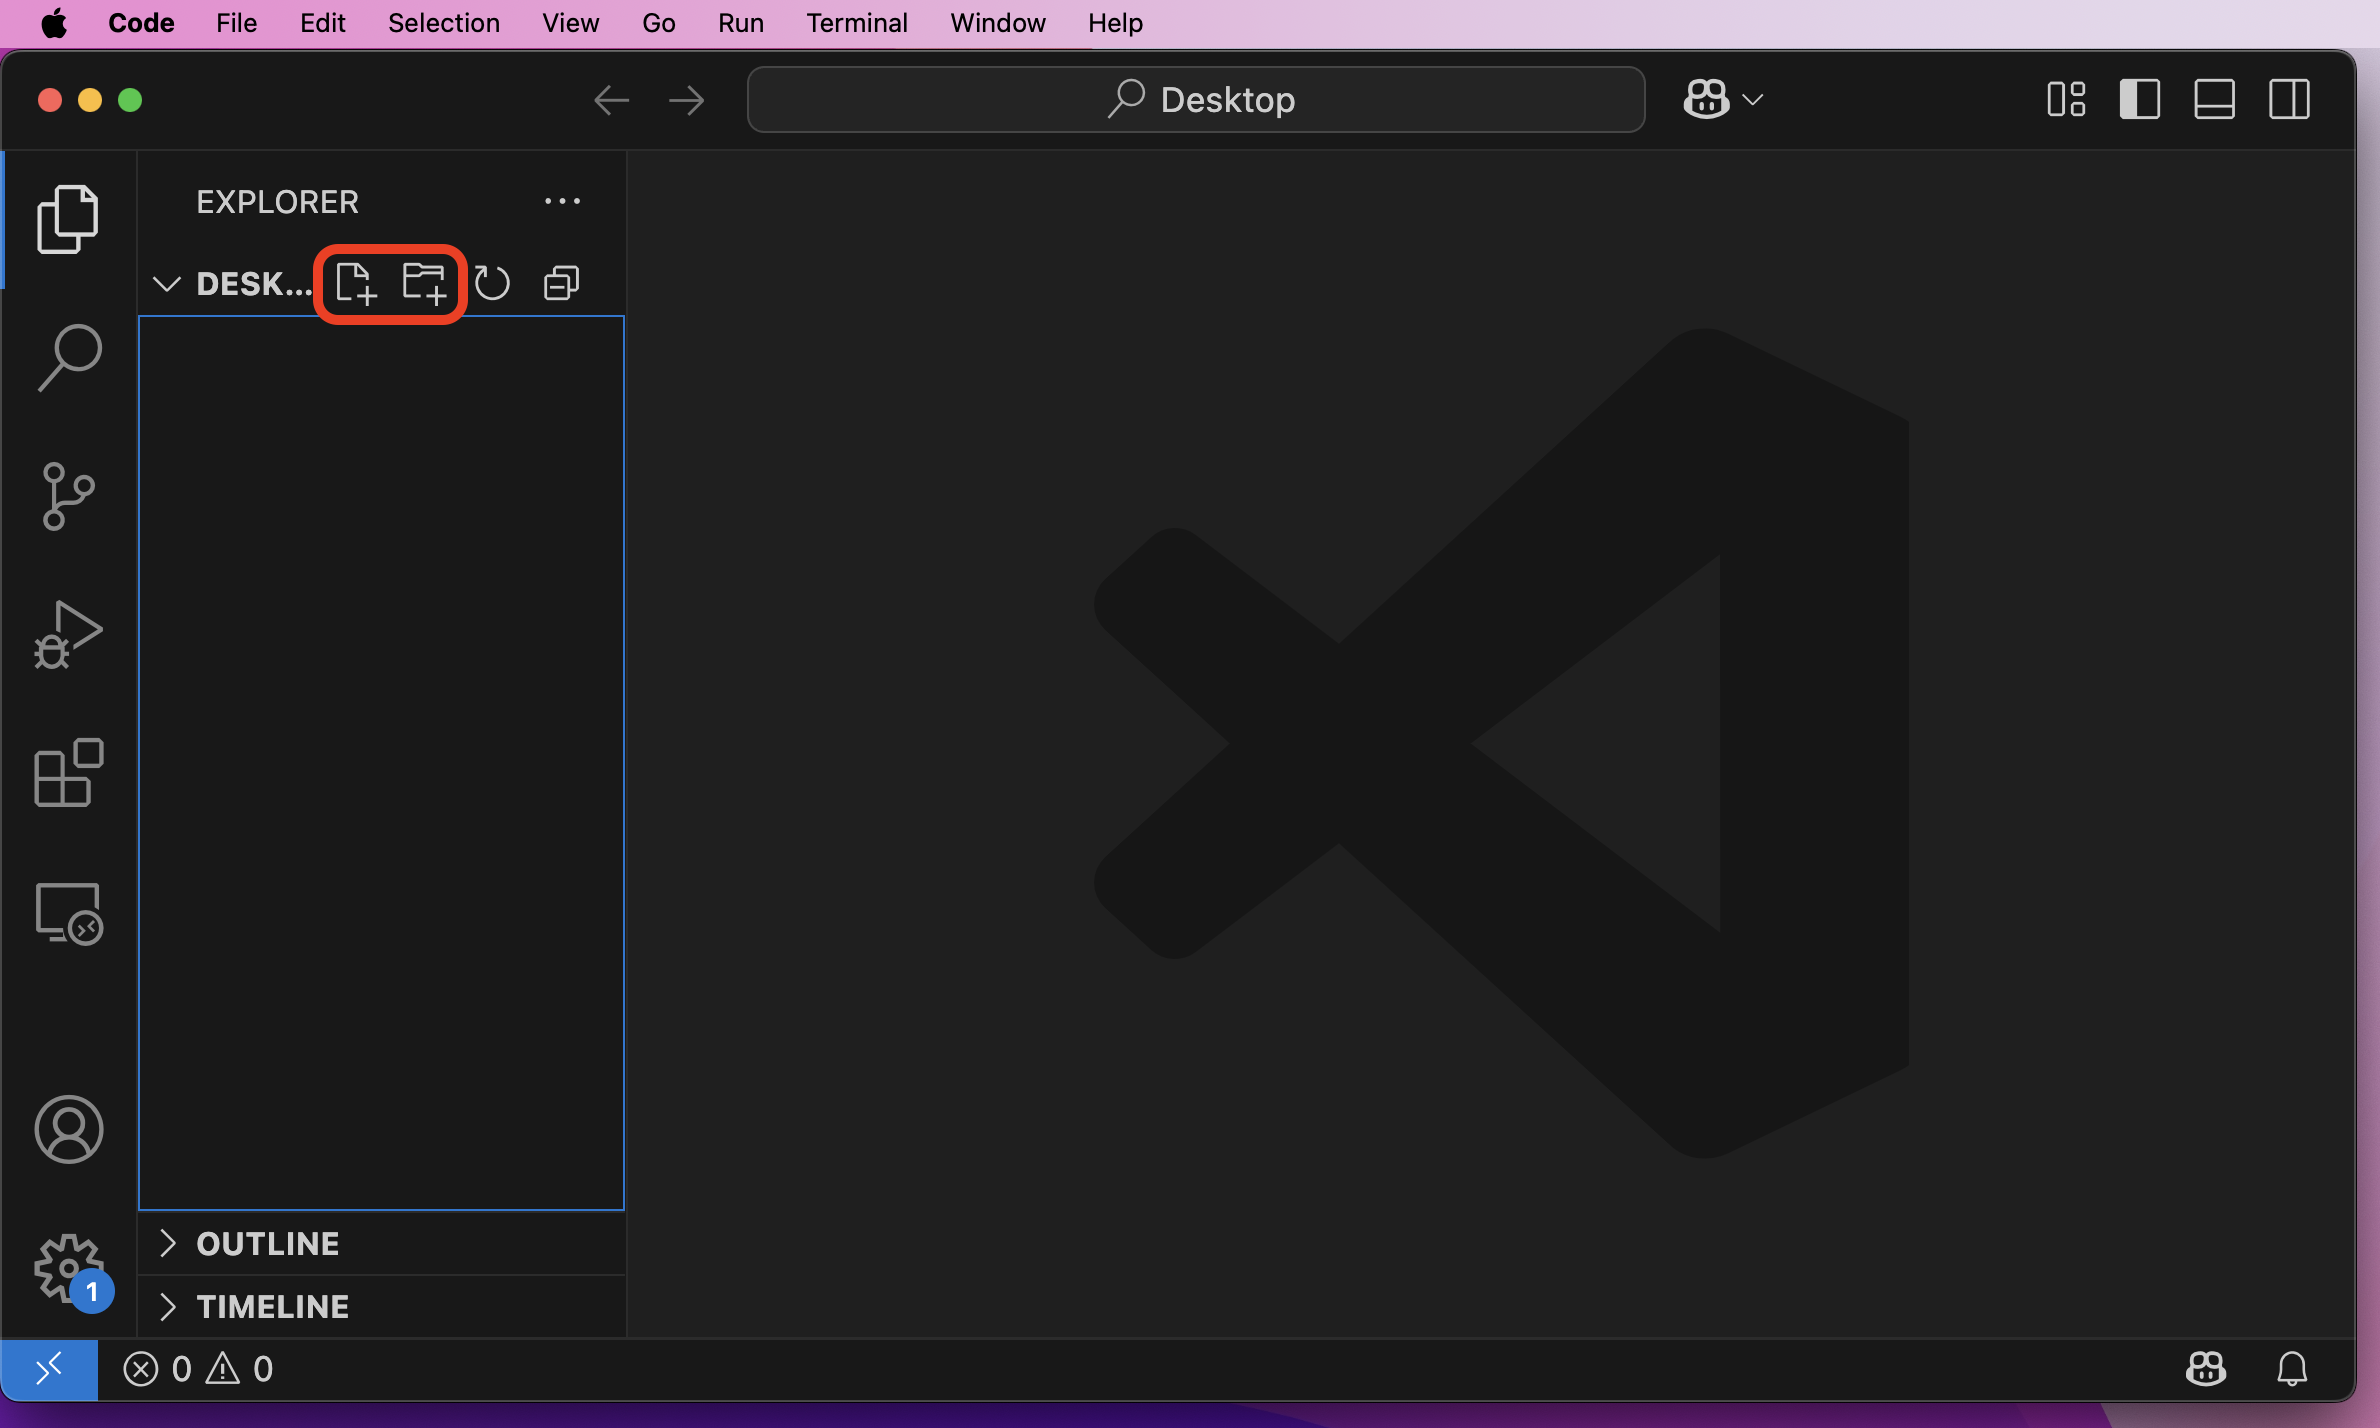Open the Go menu

(x=658, y=23)
